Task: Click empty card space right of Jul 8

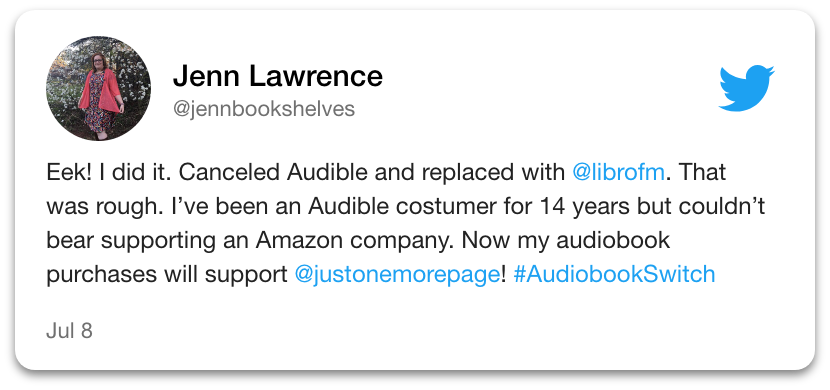Action: (x=423, y=331)
